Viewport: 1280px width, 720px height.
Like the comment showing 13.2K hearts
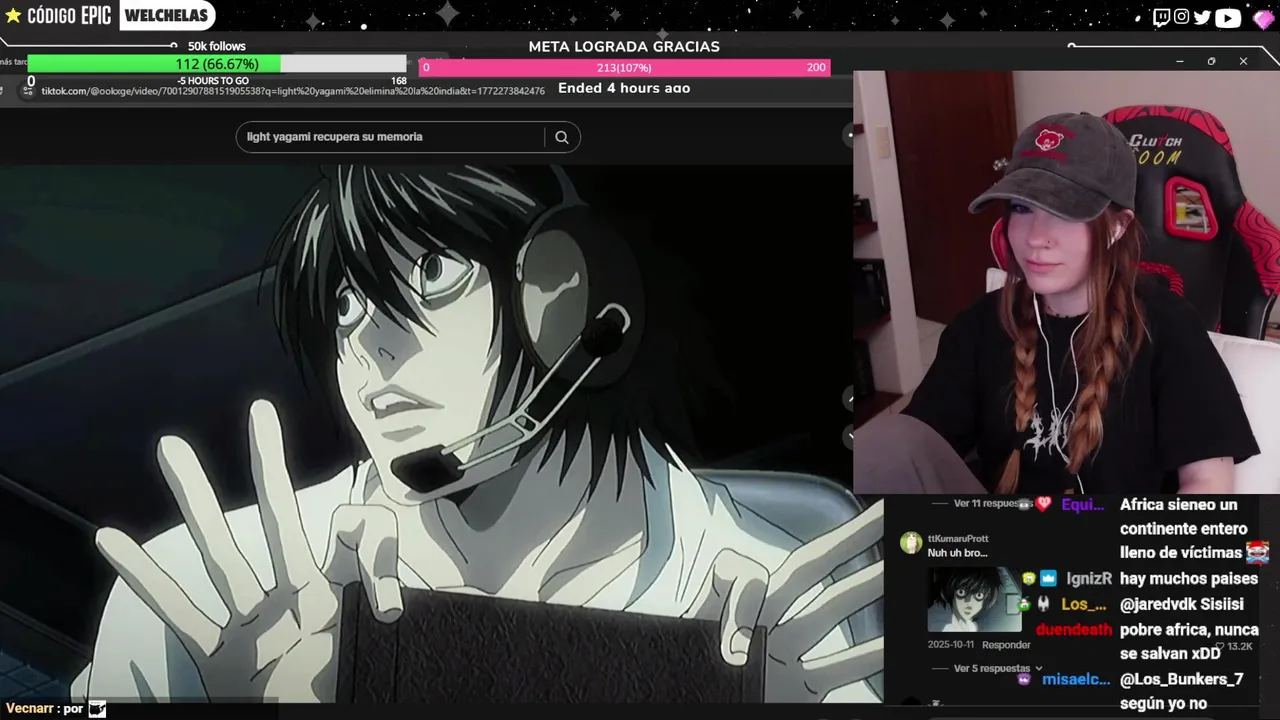coord(1221,646)
